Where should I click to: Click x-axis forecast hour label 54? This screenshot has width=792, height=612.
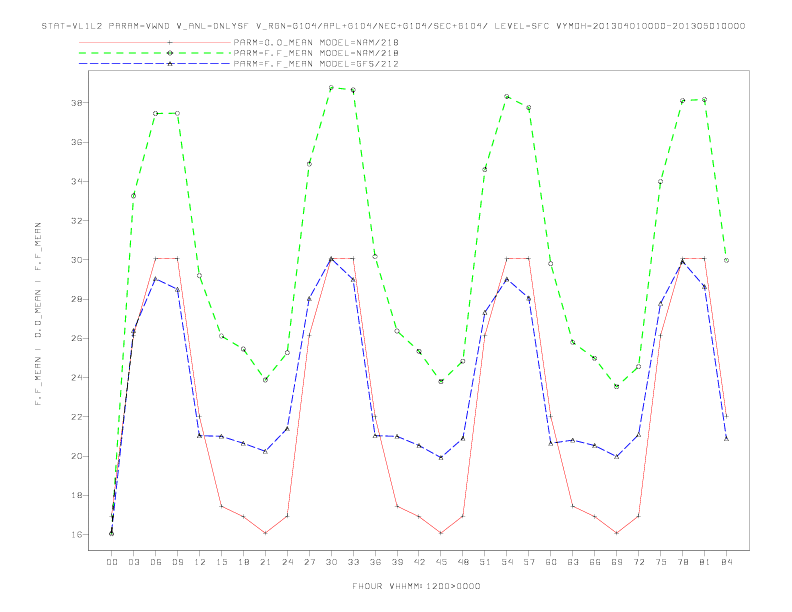(x=507, y=562)
